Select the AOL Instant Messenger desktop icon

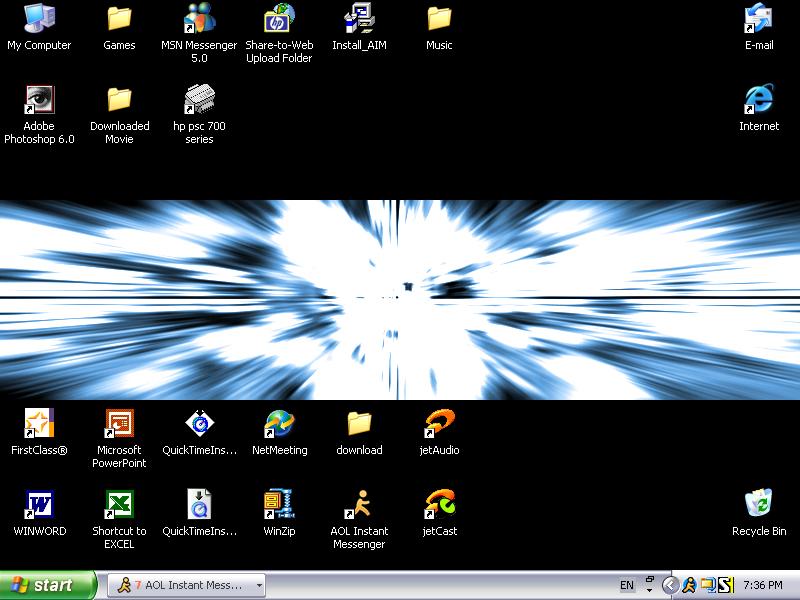pyautogui.click(x=359, y=505)
